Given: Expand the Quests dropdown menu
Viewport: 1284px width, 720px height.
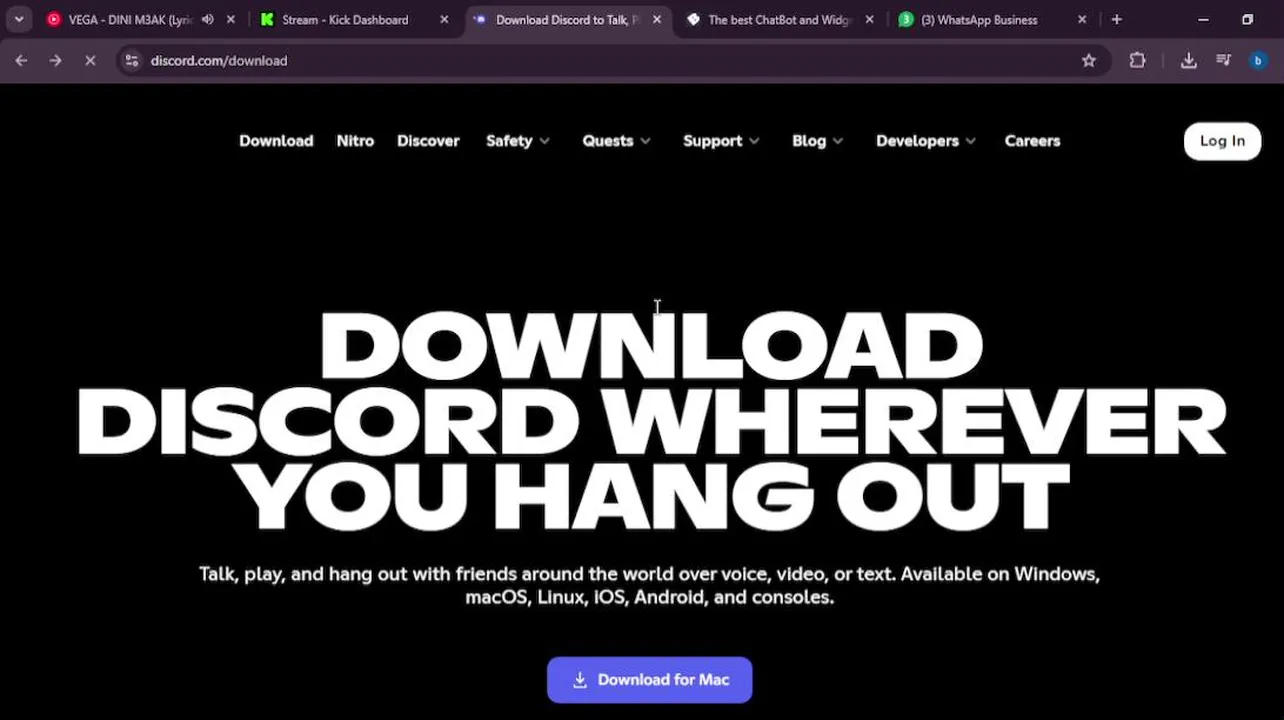Looking at the screenshot, I should (616, 141).
